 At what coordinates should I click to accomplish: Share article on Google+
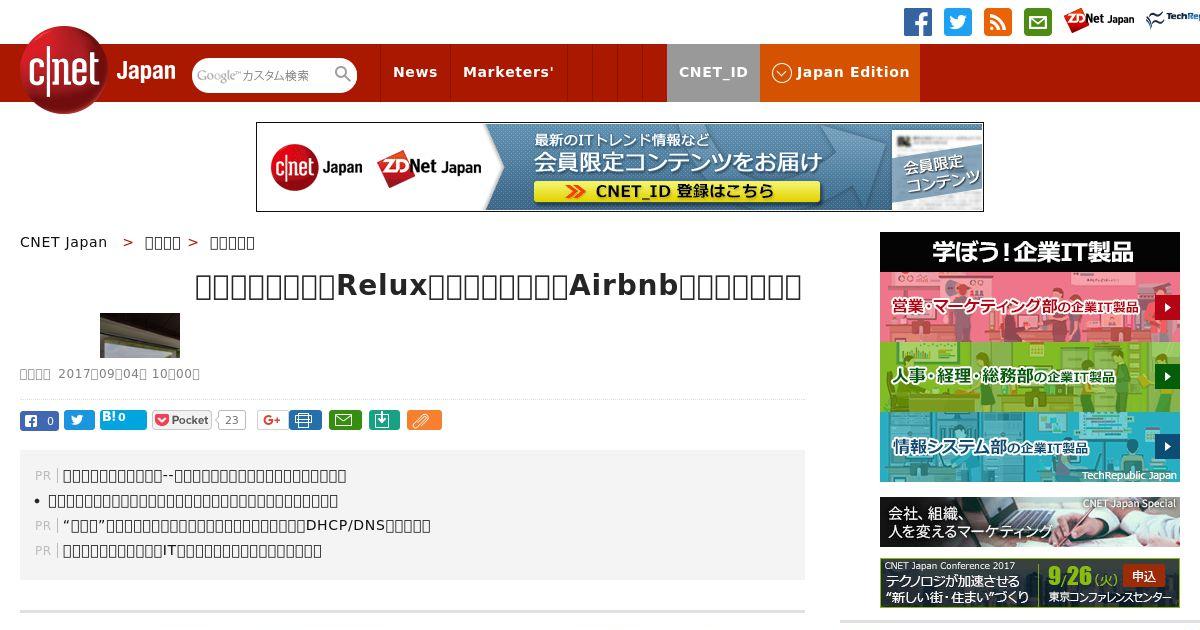[x=271, y=420]
